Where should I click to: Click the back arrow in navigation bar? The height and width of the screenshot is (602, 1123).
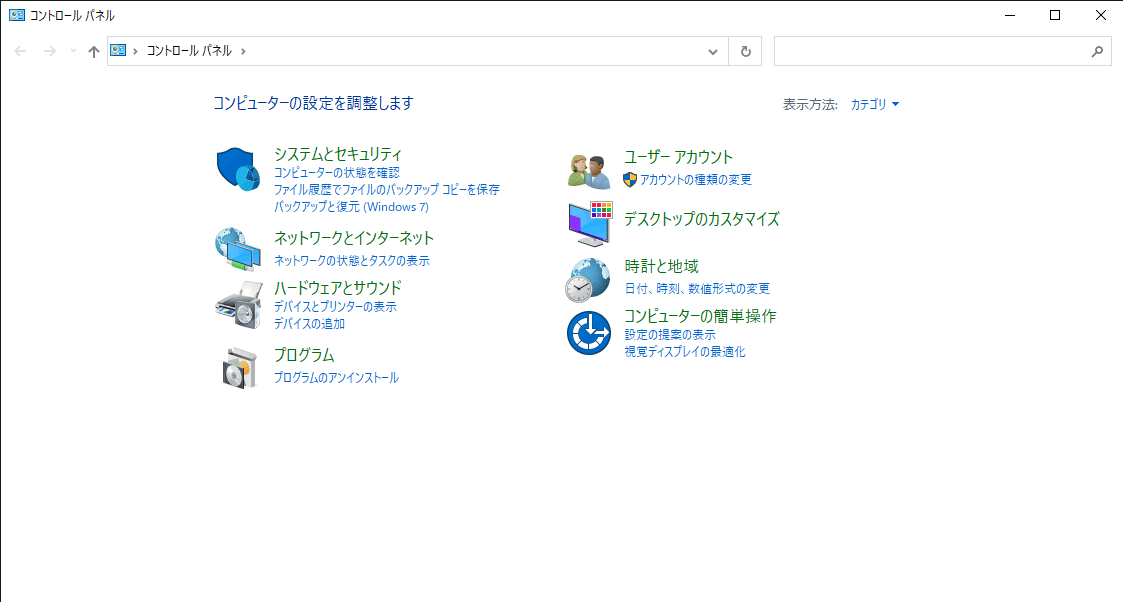20,51
